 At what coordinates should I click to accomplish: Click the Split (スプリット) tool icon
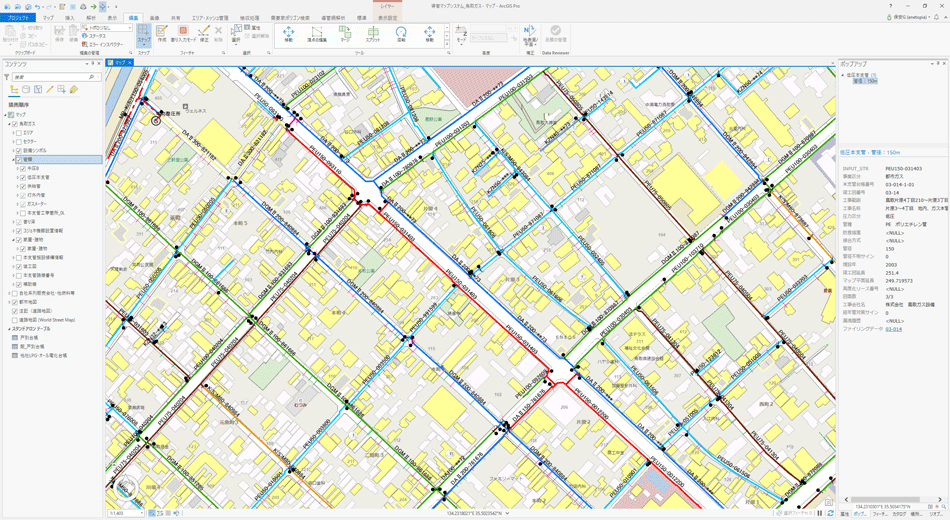click(x=373, y=34)
